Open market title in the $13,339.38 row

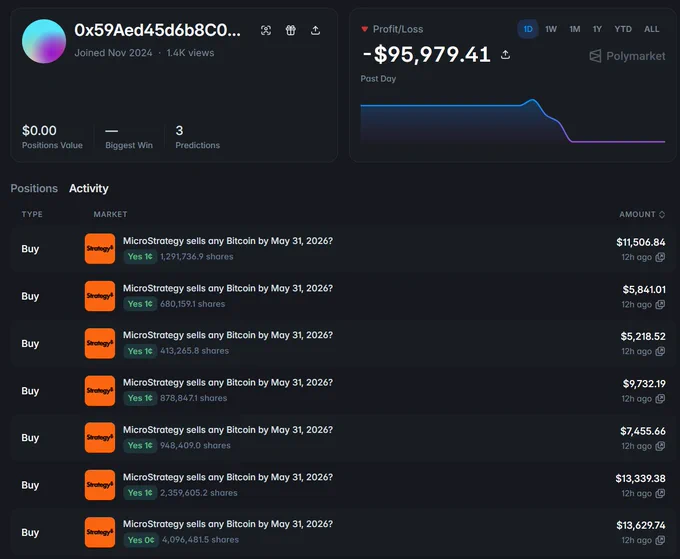(228, 477)
